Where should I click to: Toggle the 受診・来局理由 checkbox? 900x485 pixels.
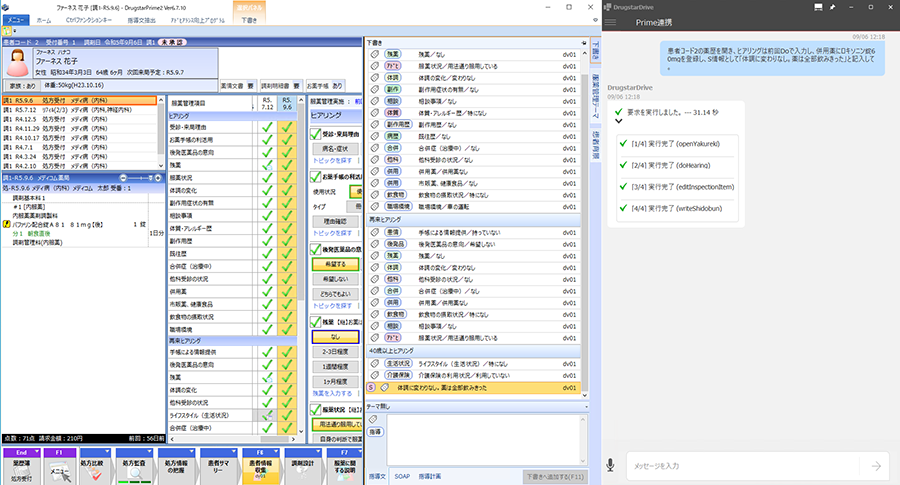pyautogui.click(x=315, y=134)
